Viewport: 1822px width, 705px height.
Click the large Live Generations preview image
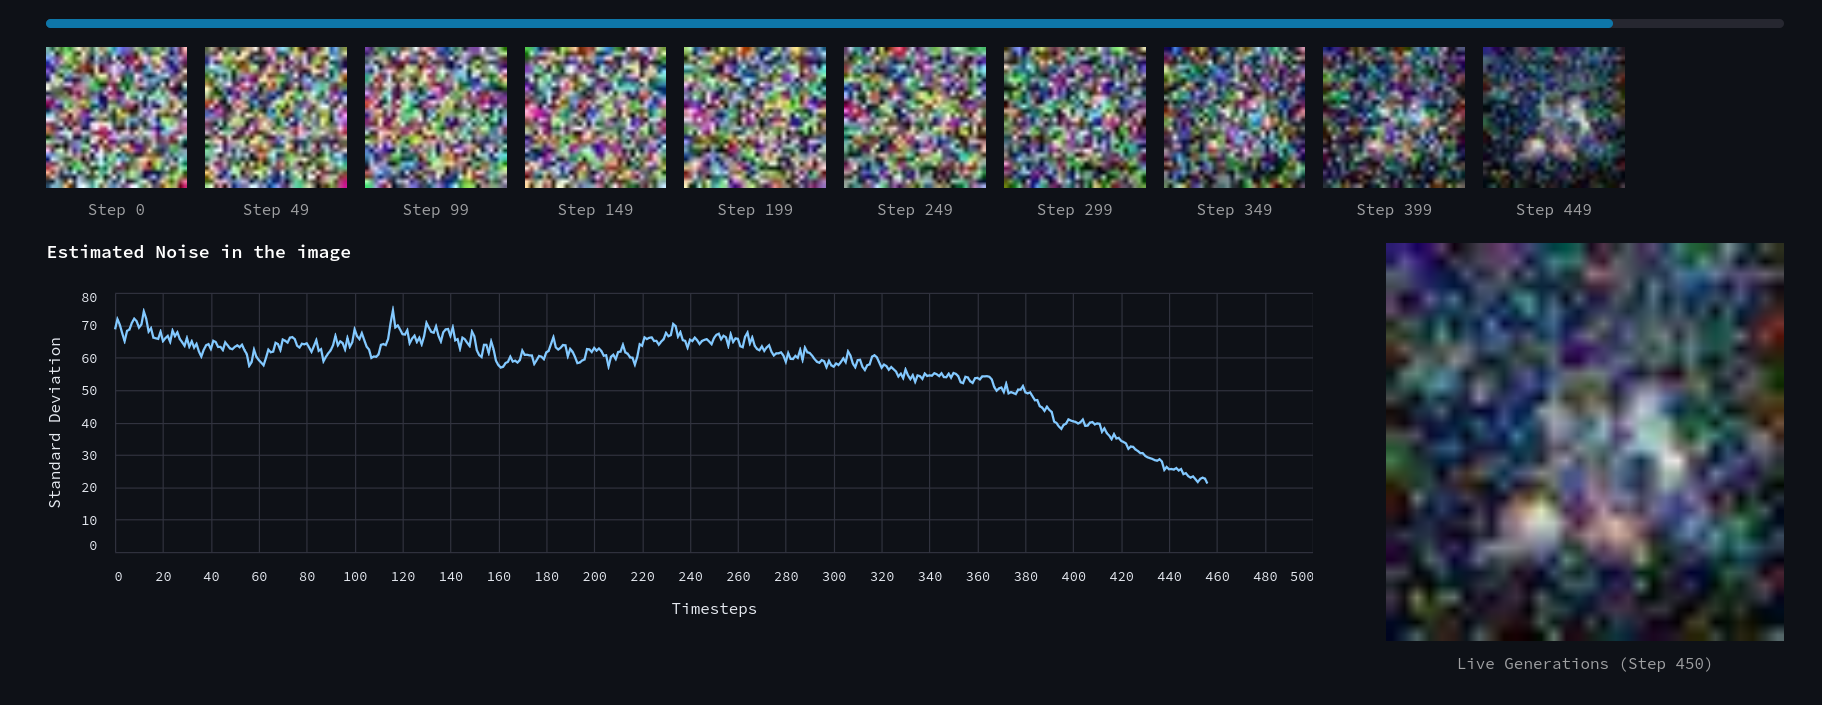tap(1584, 441)
